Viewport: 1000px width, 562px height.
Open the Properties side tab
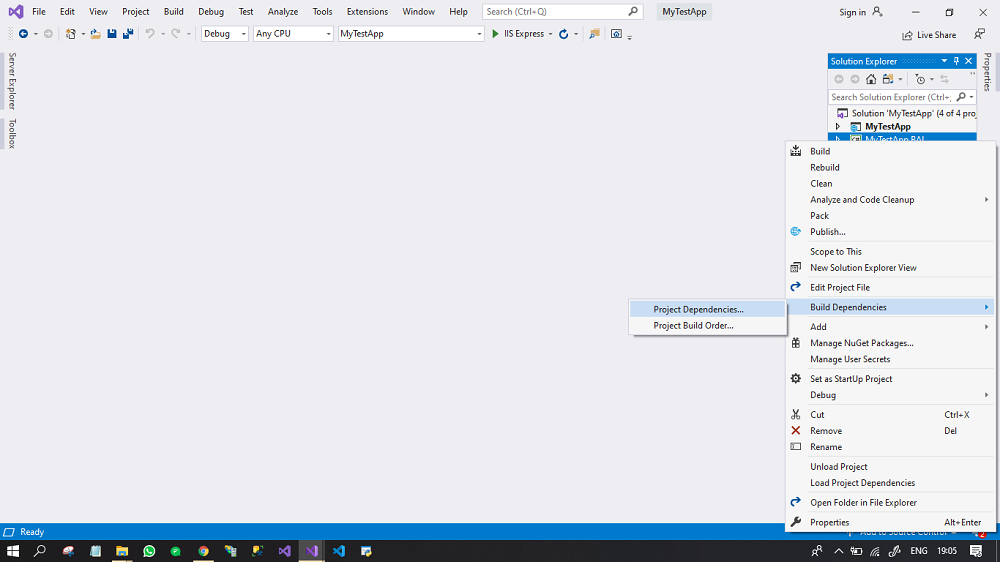[x=987, y=71]
